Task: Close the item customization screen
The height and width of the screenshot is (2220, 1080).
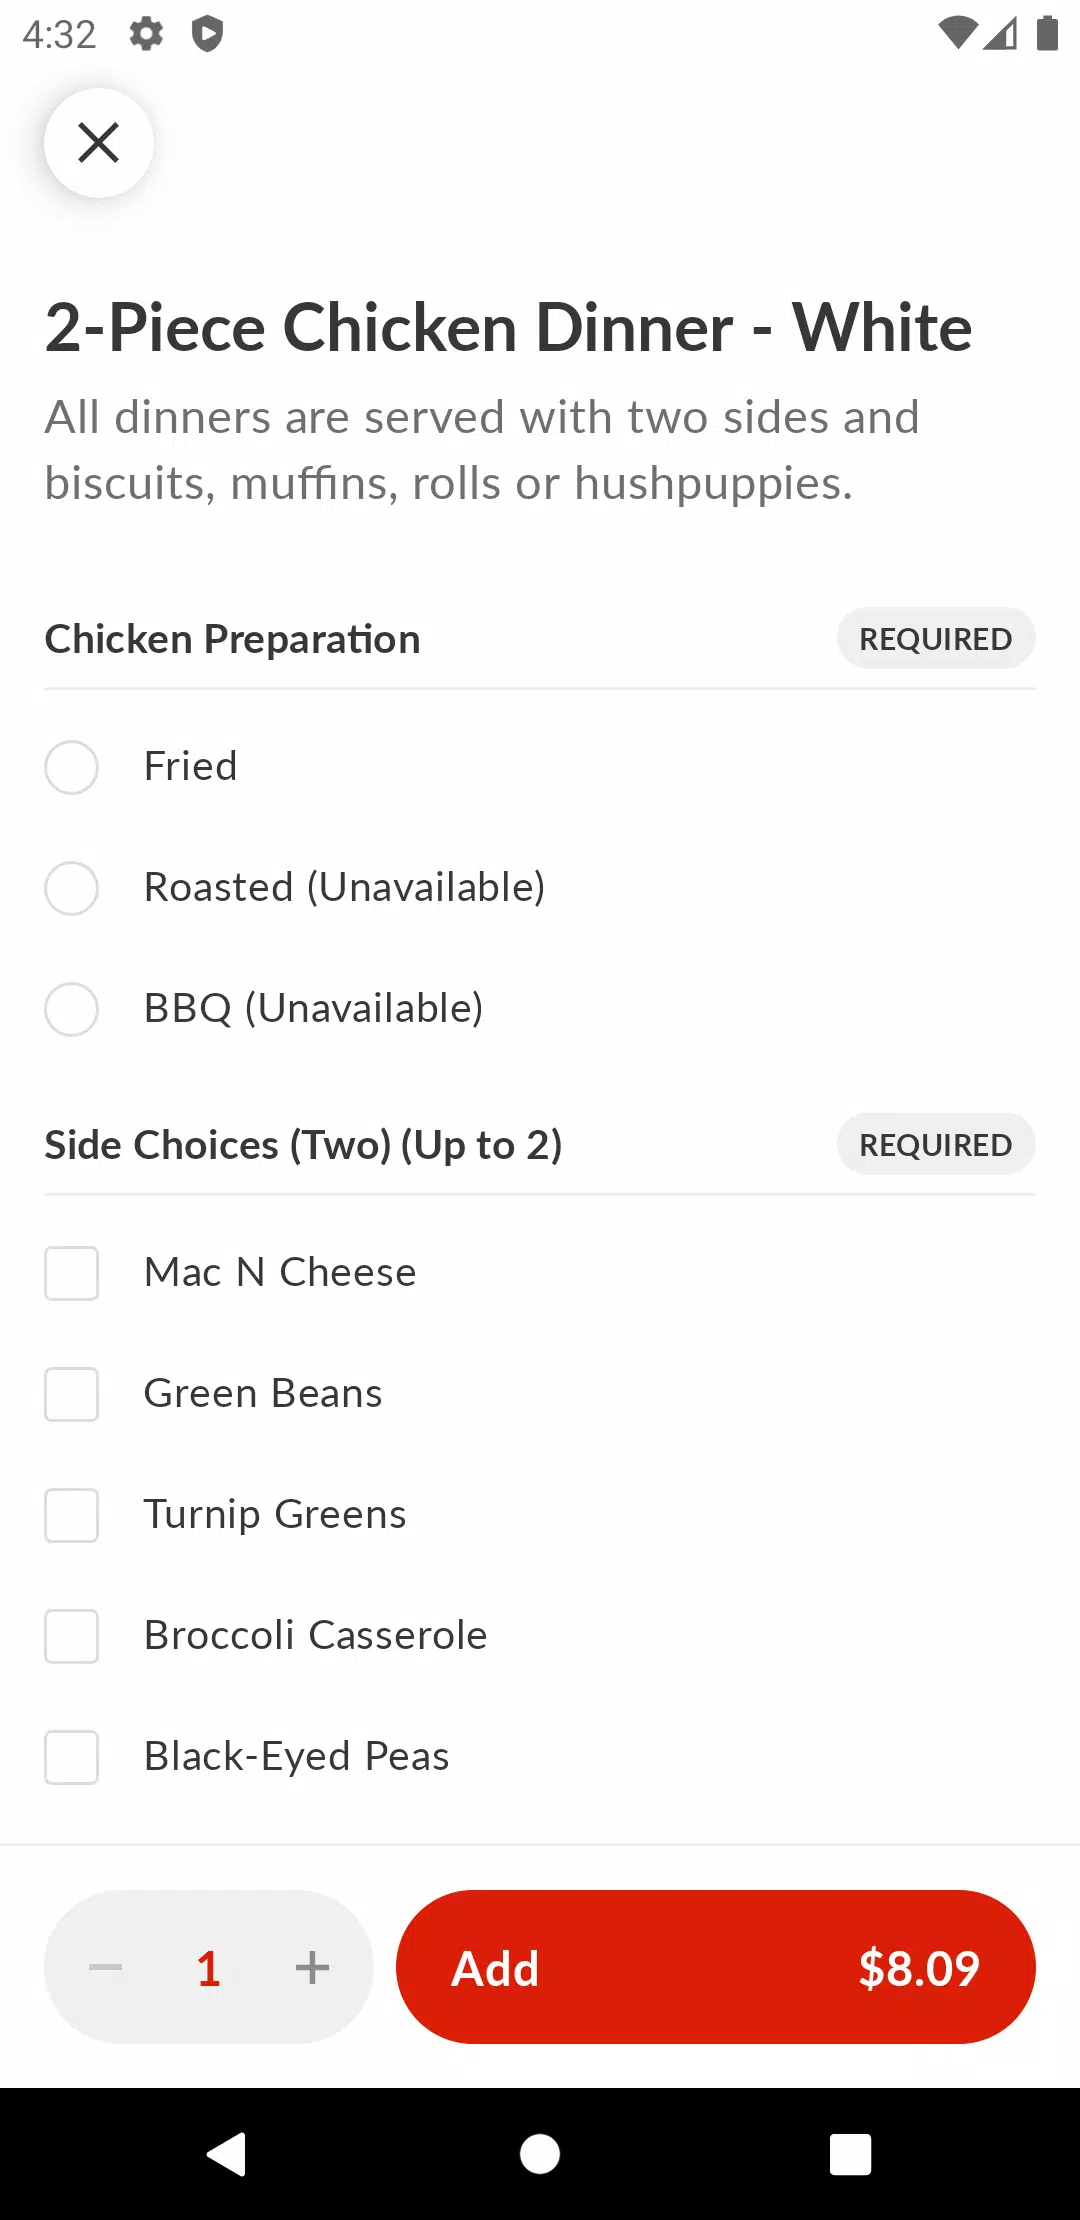Action: click(x=98, y=143)
